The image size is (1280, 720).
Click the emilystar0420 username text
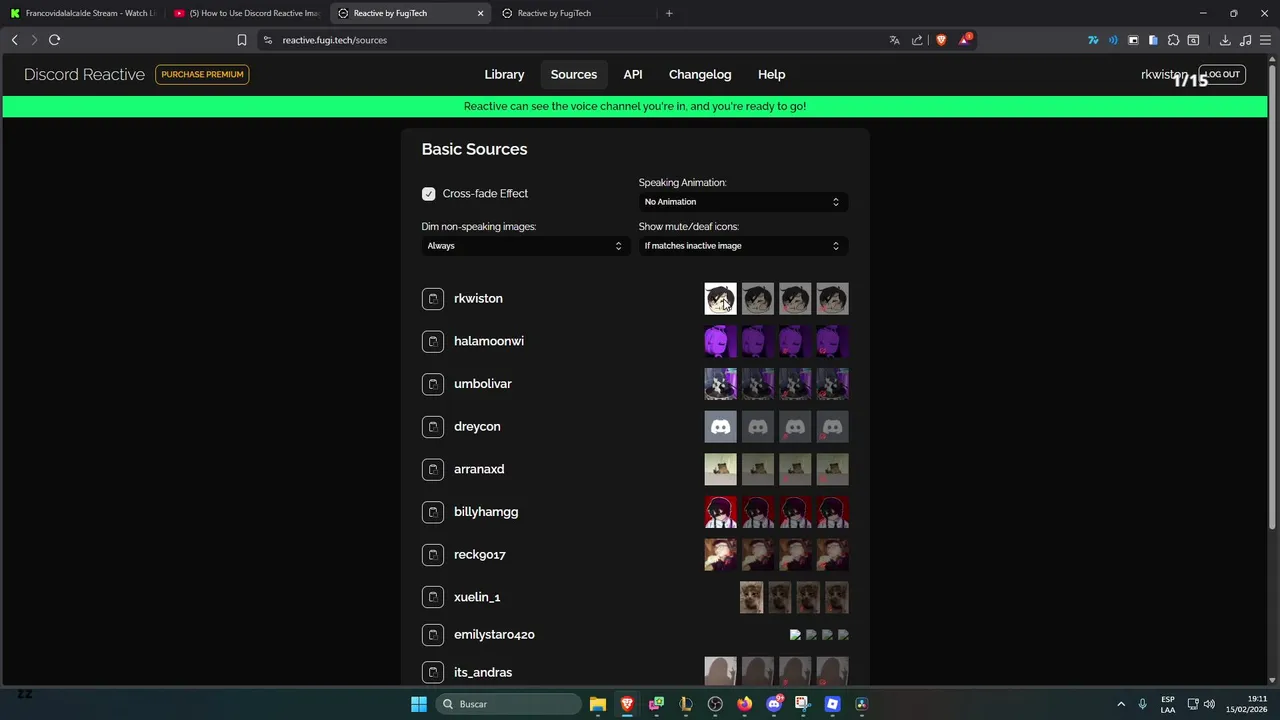coord(494,635)
